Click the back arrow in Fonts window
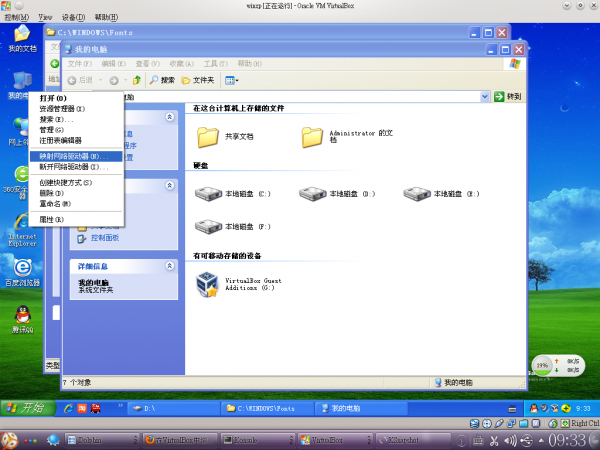Image resolution: width=600 pixels, height=450 pixels. pyautogui.click(x=55, y=64)
